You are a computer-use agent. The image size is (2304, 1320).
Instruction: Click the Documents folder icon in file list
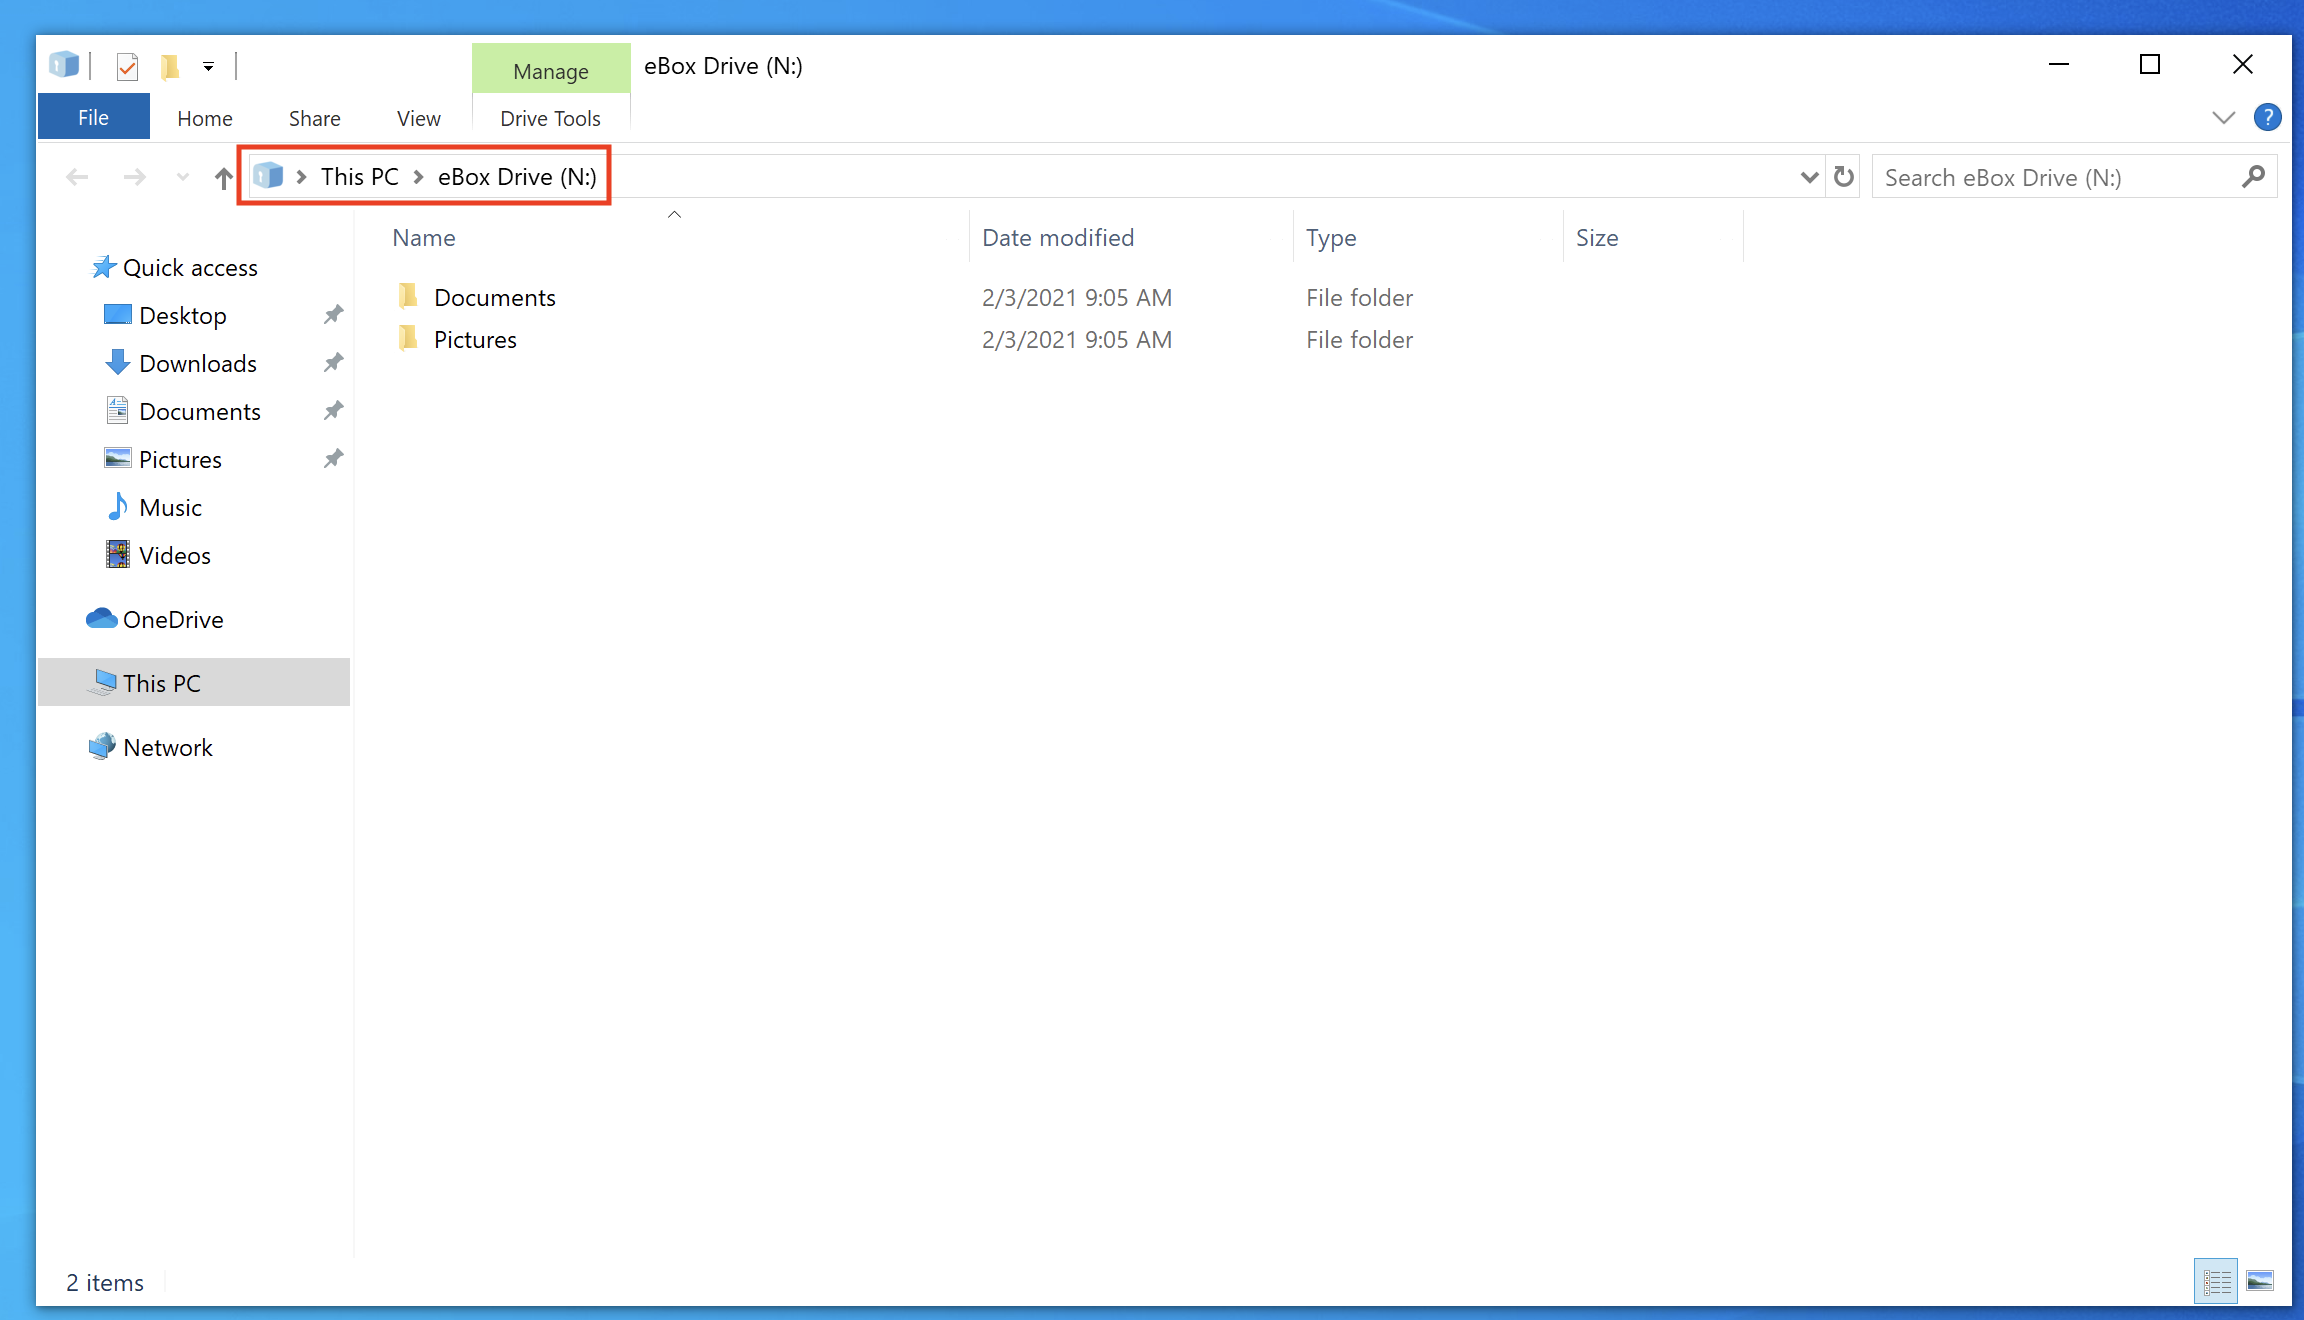click(408, 296)
